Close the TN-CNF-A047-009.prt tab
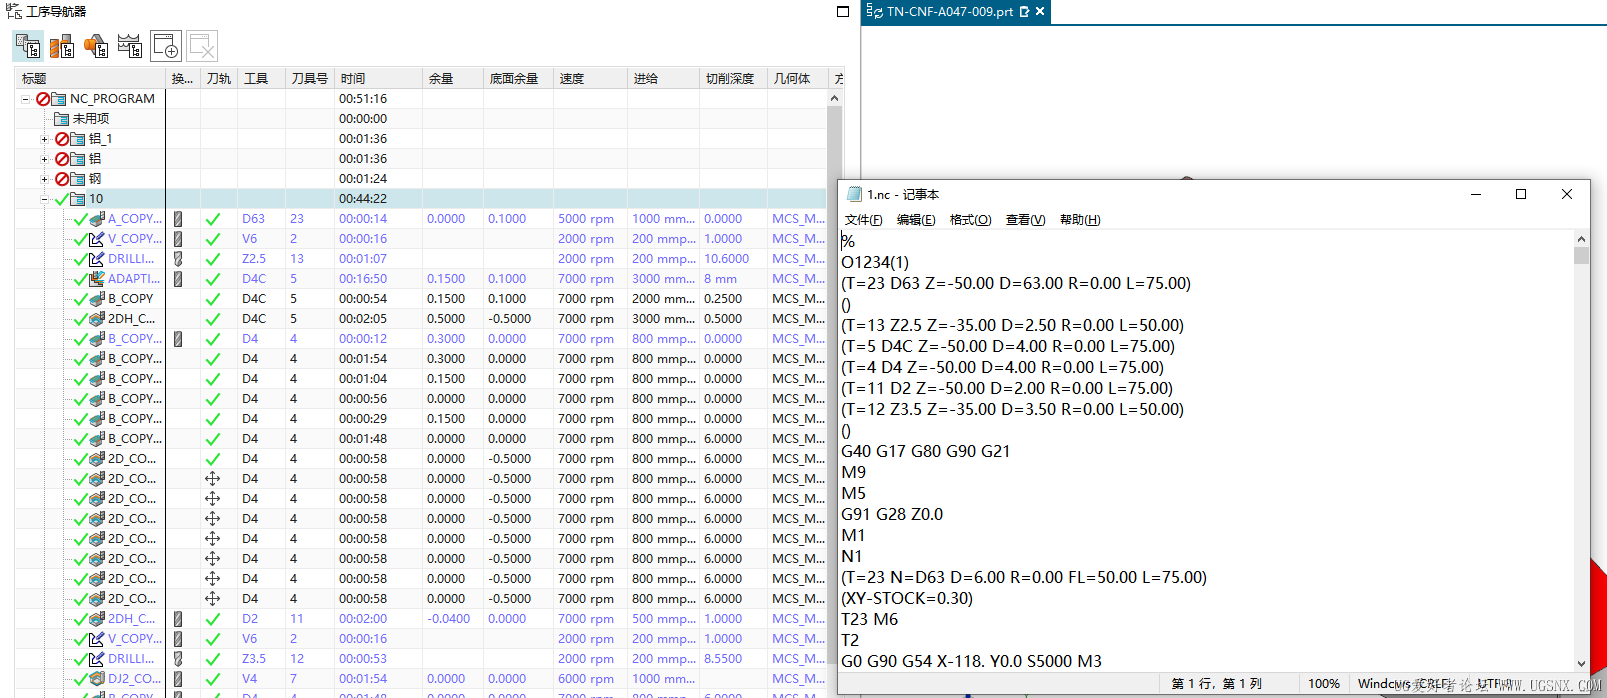 tap(1040, 12)
